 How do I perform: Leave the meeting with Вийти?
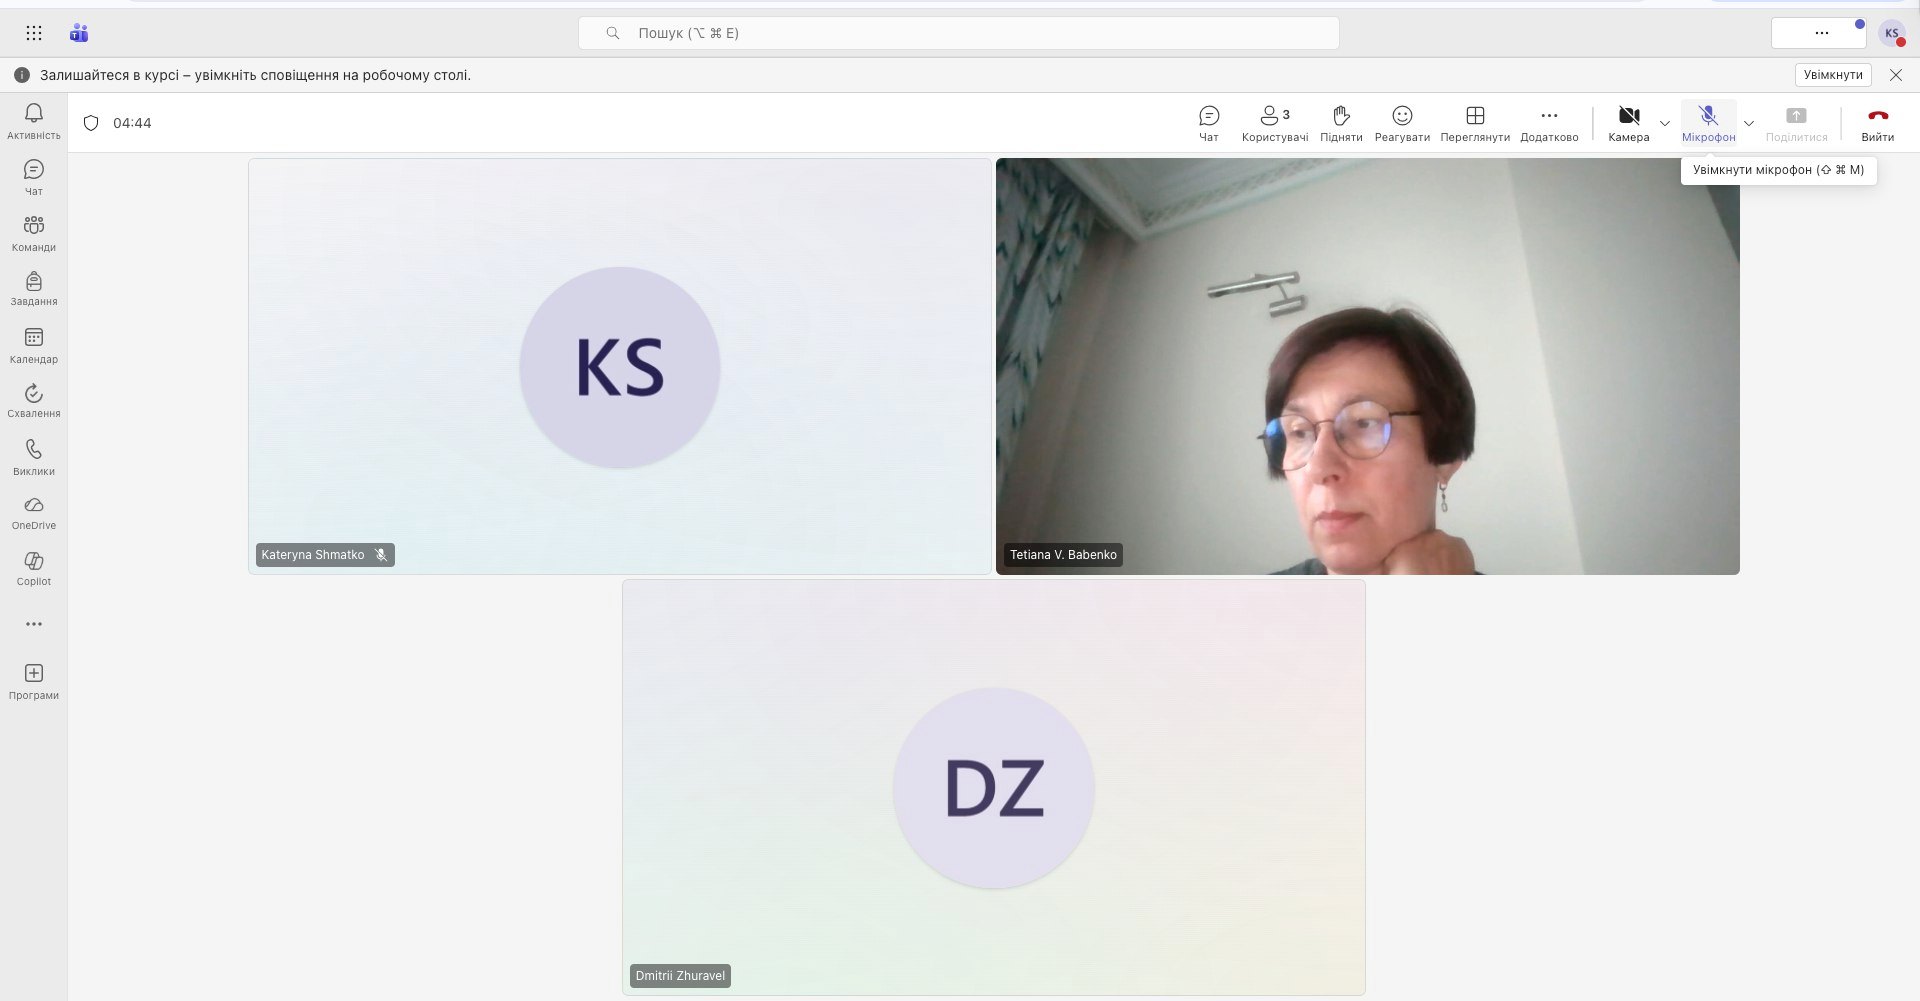coord(1878,123)
